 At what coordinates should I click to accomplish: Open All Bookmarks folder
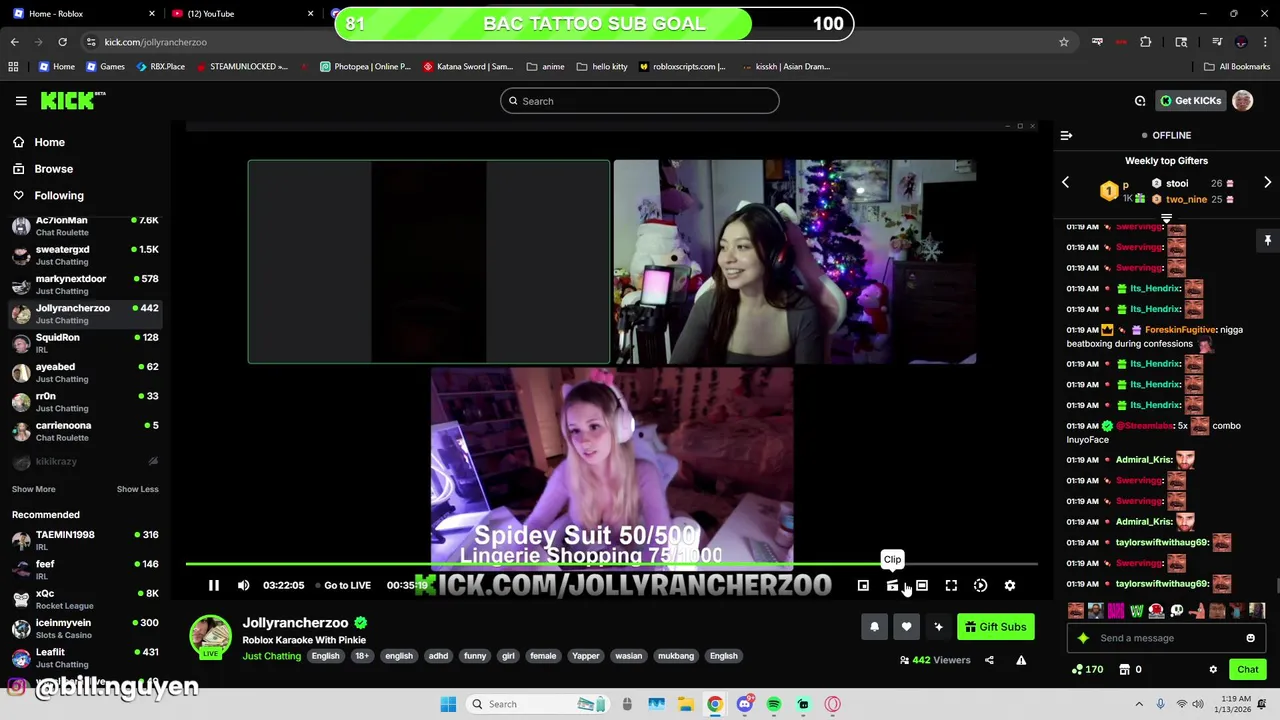1237,67
